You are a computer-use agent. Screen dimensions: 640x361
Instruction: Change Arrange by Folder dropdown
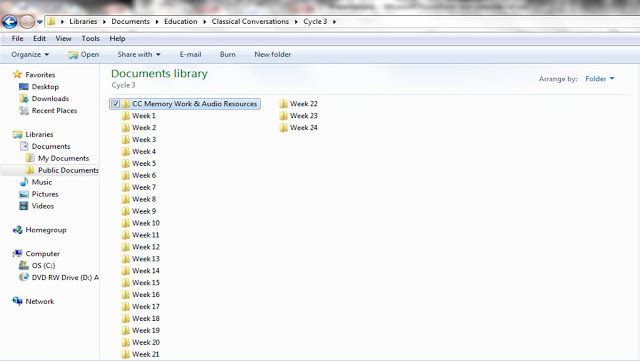pyautogui.click(x=600, y=79)
